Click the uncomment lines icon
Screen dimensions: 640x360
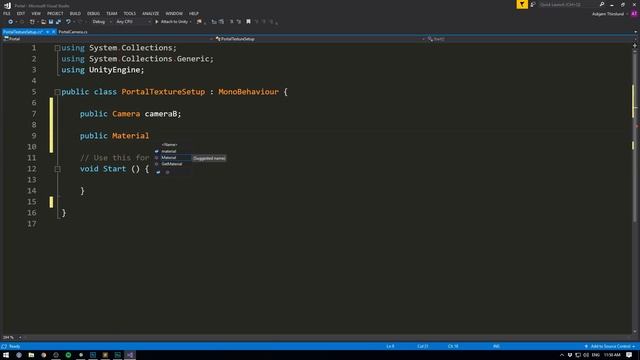[239, 22]
